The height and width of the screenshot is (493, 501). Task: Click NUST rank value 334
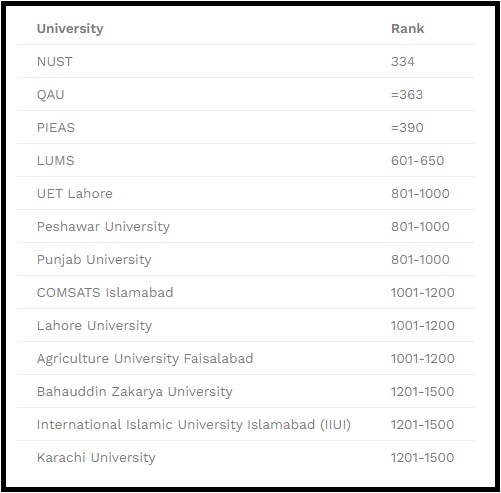403,62
